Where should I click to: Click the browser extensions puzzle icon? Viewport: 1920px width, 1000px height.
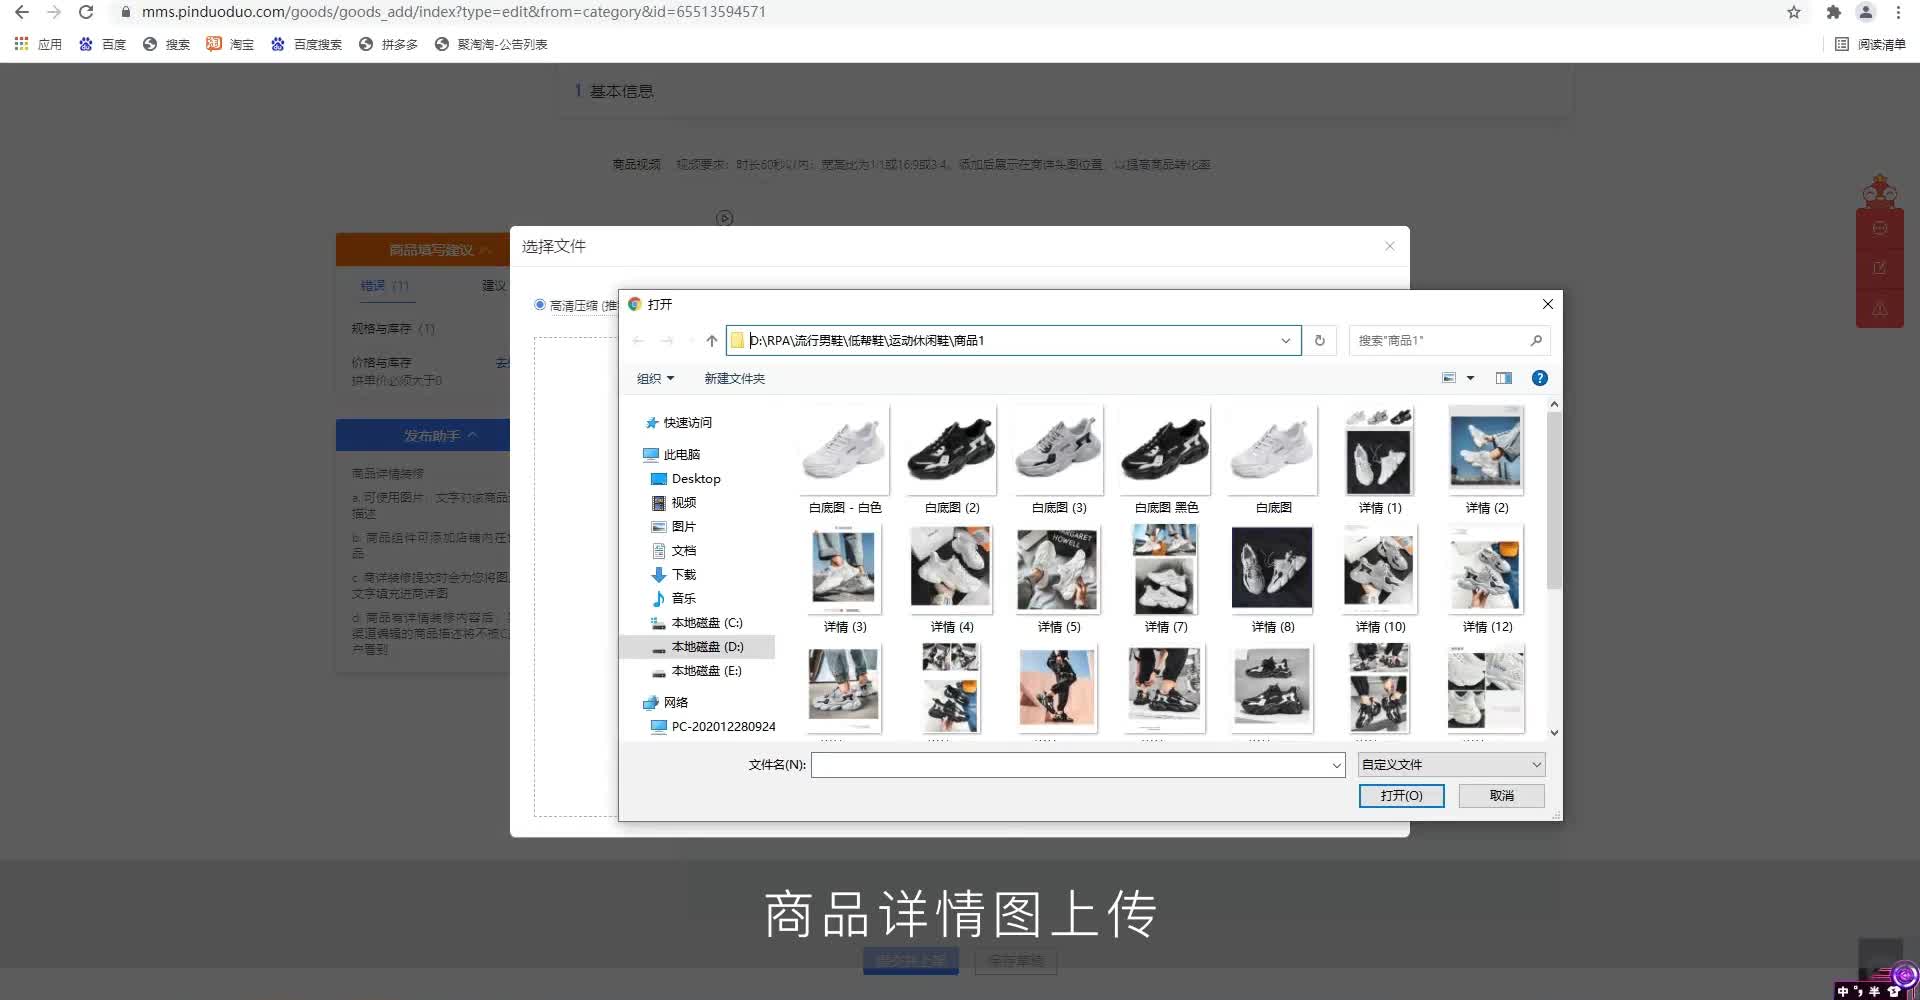point(1834,12)
